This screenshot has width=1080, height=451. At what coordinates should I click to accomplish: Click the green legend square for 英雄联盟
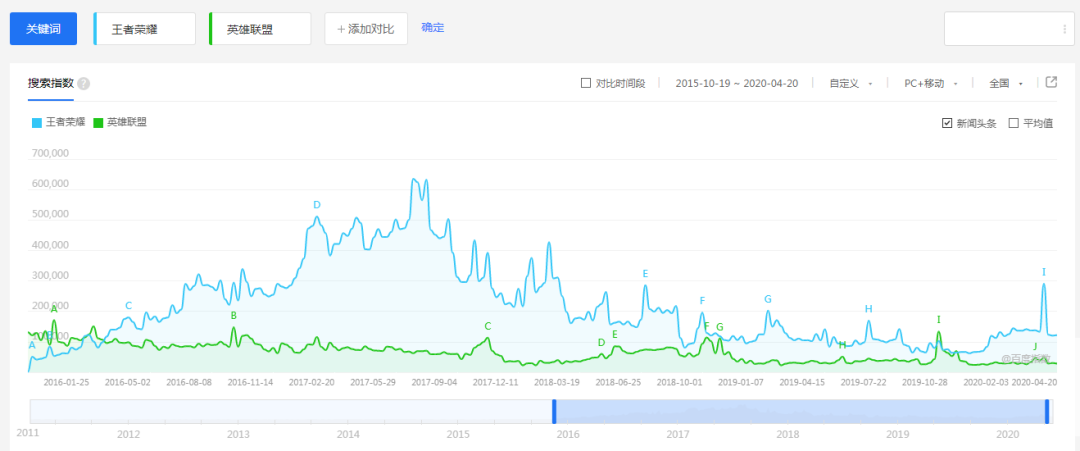(98, 123)
